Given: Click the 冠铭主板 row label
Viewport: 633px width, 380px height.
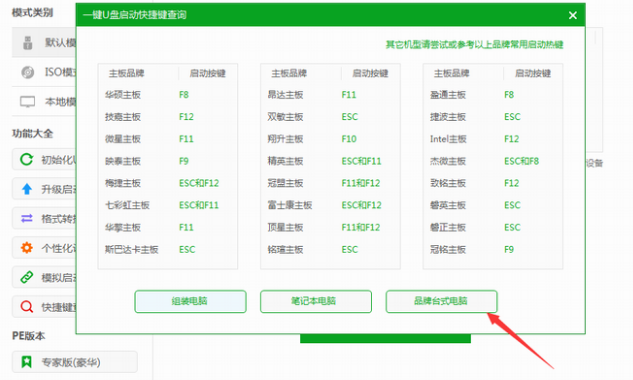Looking at the screenshot, I should tap(448, 250).
